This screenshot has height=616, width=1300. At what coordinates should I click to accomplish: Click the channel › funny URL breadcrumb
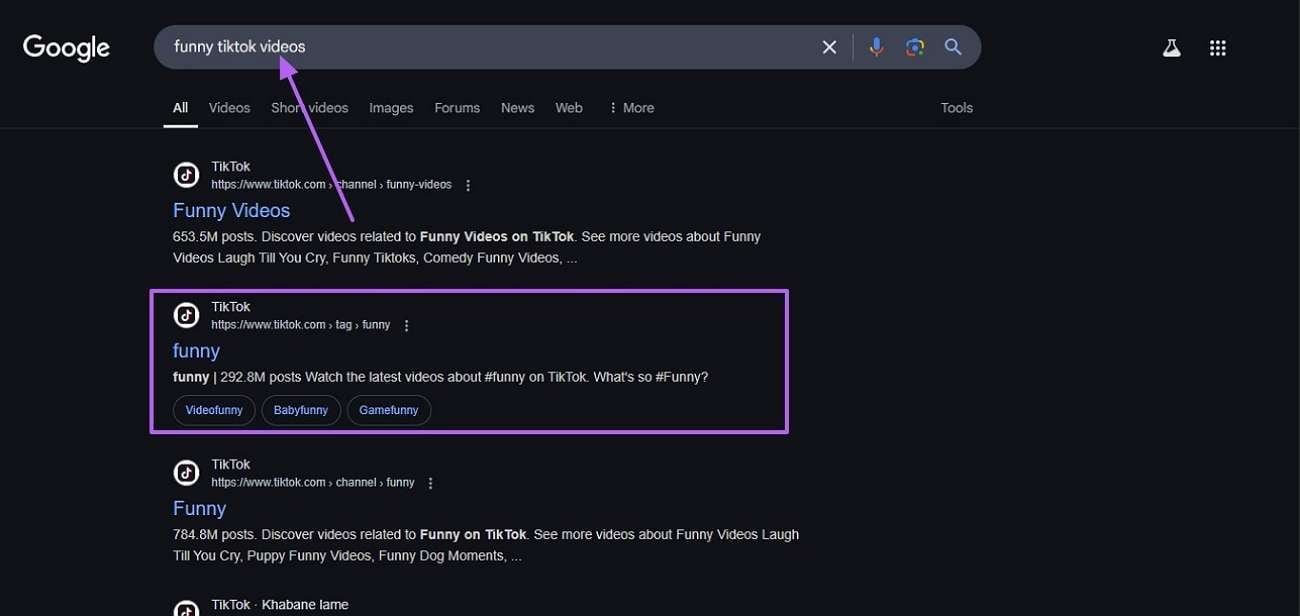point(313,483)
